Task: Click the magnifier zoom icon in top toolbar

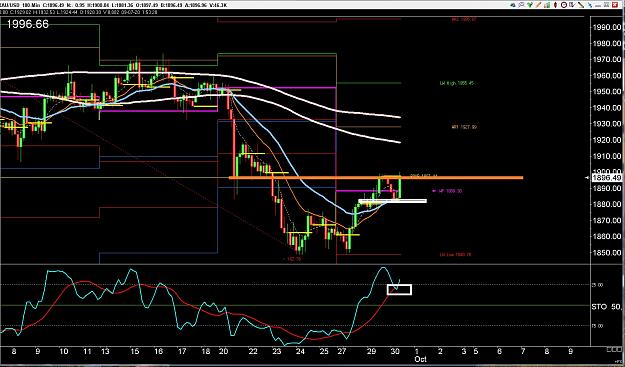Action: (521, 5)
